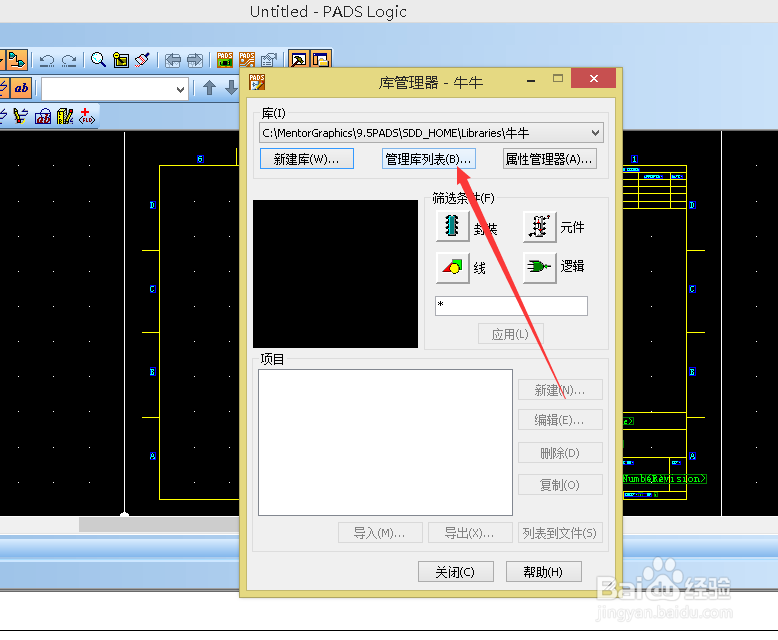Toggle the 线 (lines) filter button
The height and width of the screenshot is (640, 778).
point(452,267)
